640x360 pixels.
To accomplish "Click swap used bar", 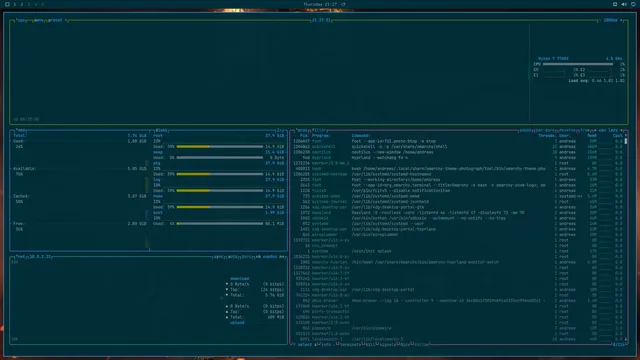I will pyautogui.click(x=220, y=158).
